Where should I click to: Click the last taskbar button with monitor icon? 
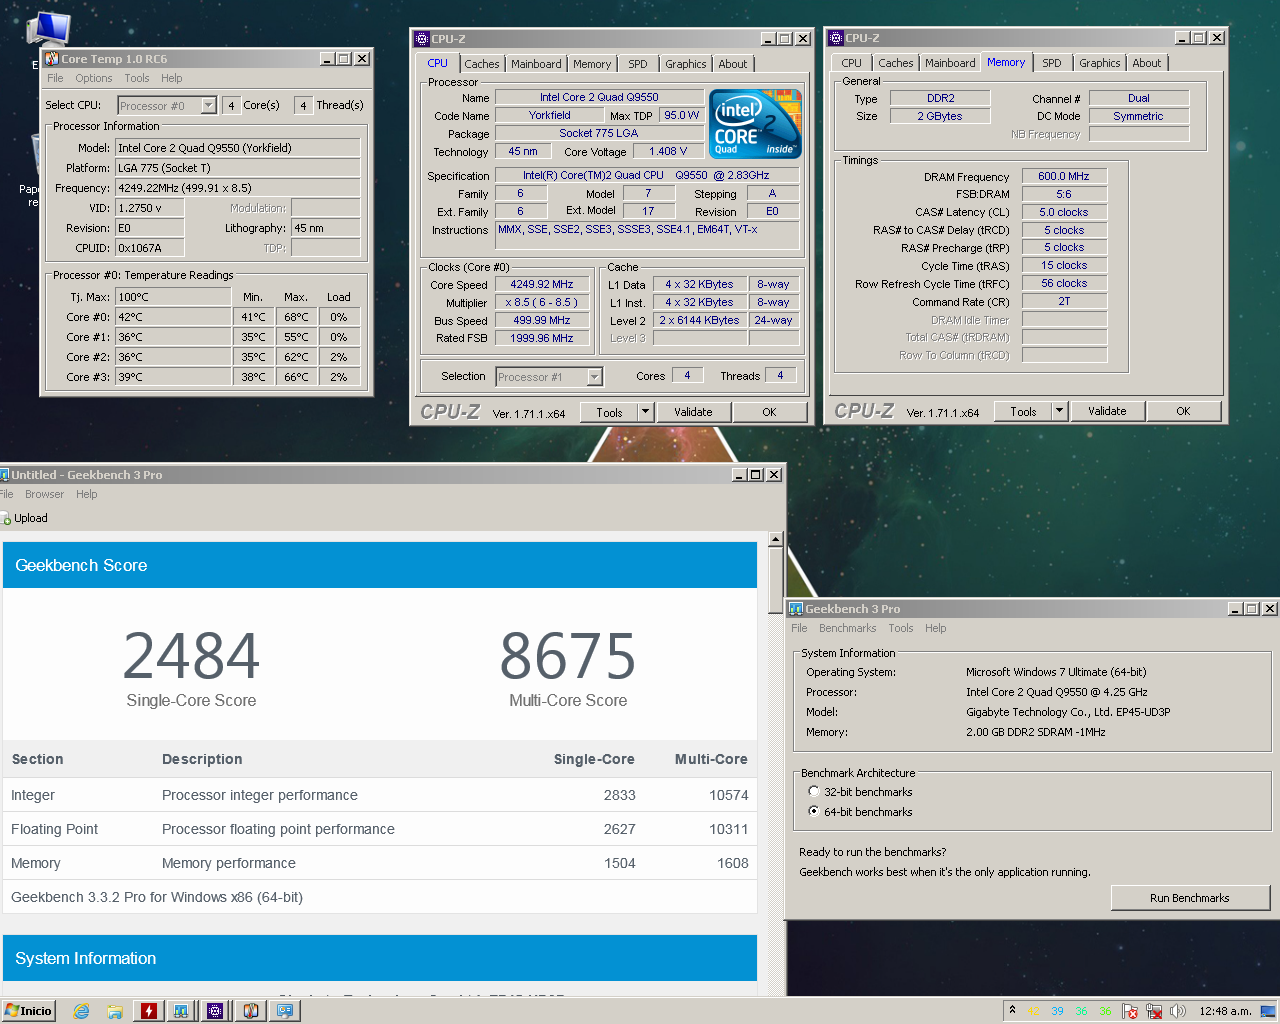tap(285, 1011)
